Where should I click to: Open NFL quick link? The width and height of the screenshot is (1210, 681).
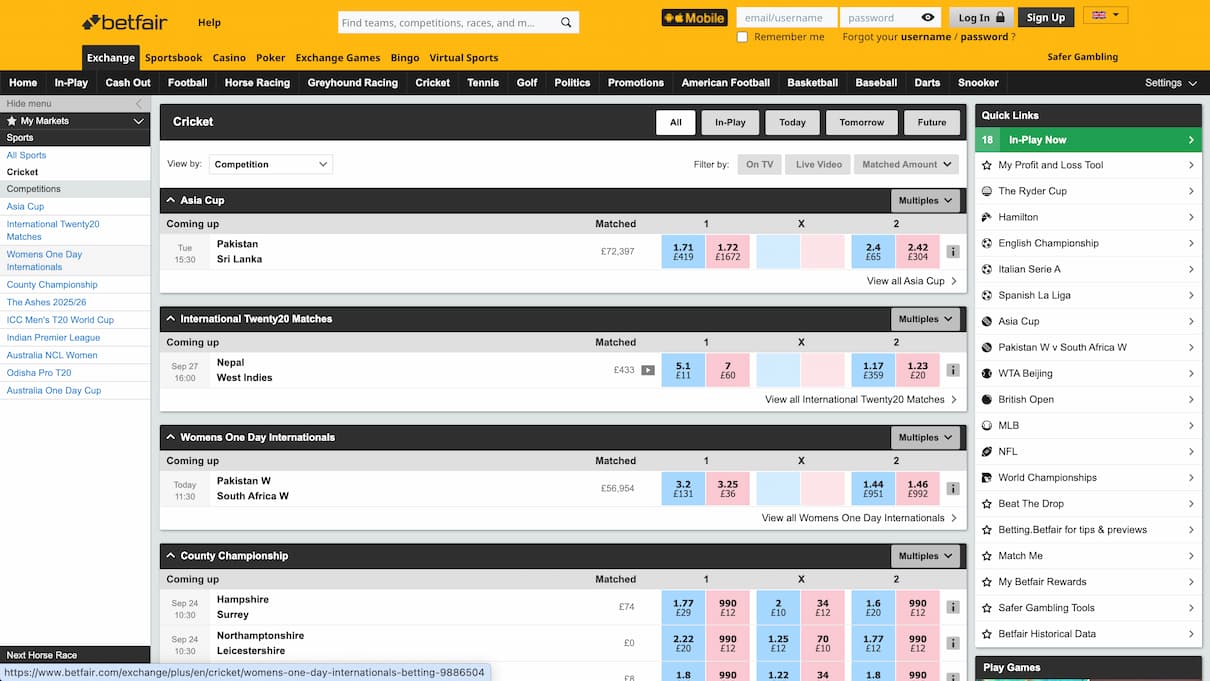click(x=1088, y=451)
